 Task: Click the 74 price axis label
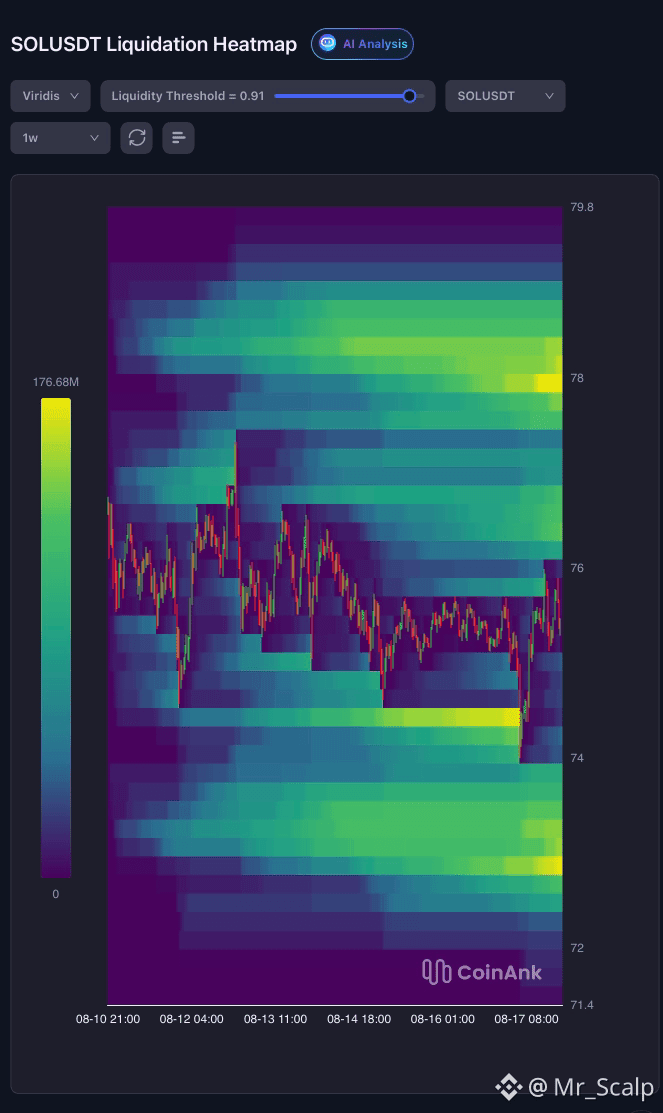pyautogui.click(x=577, y=758)
